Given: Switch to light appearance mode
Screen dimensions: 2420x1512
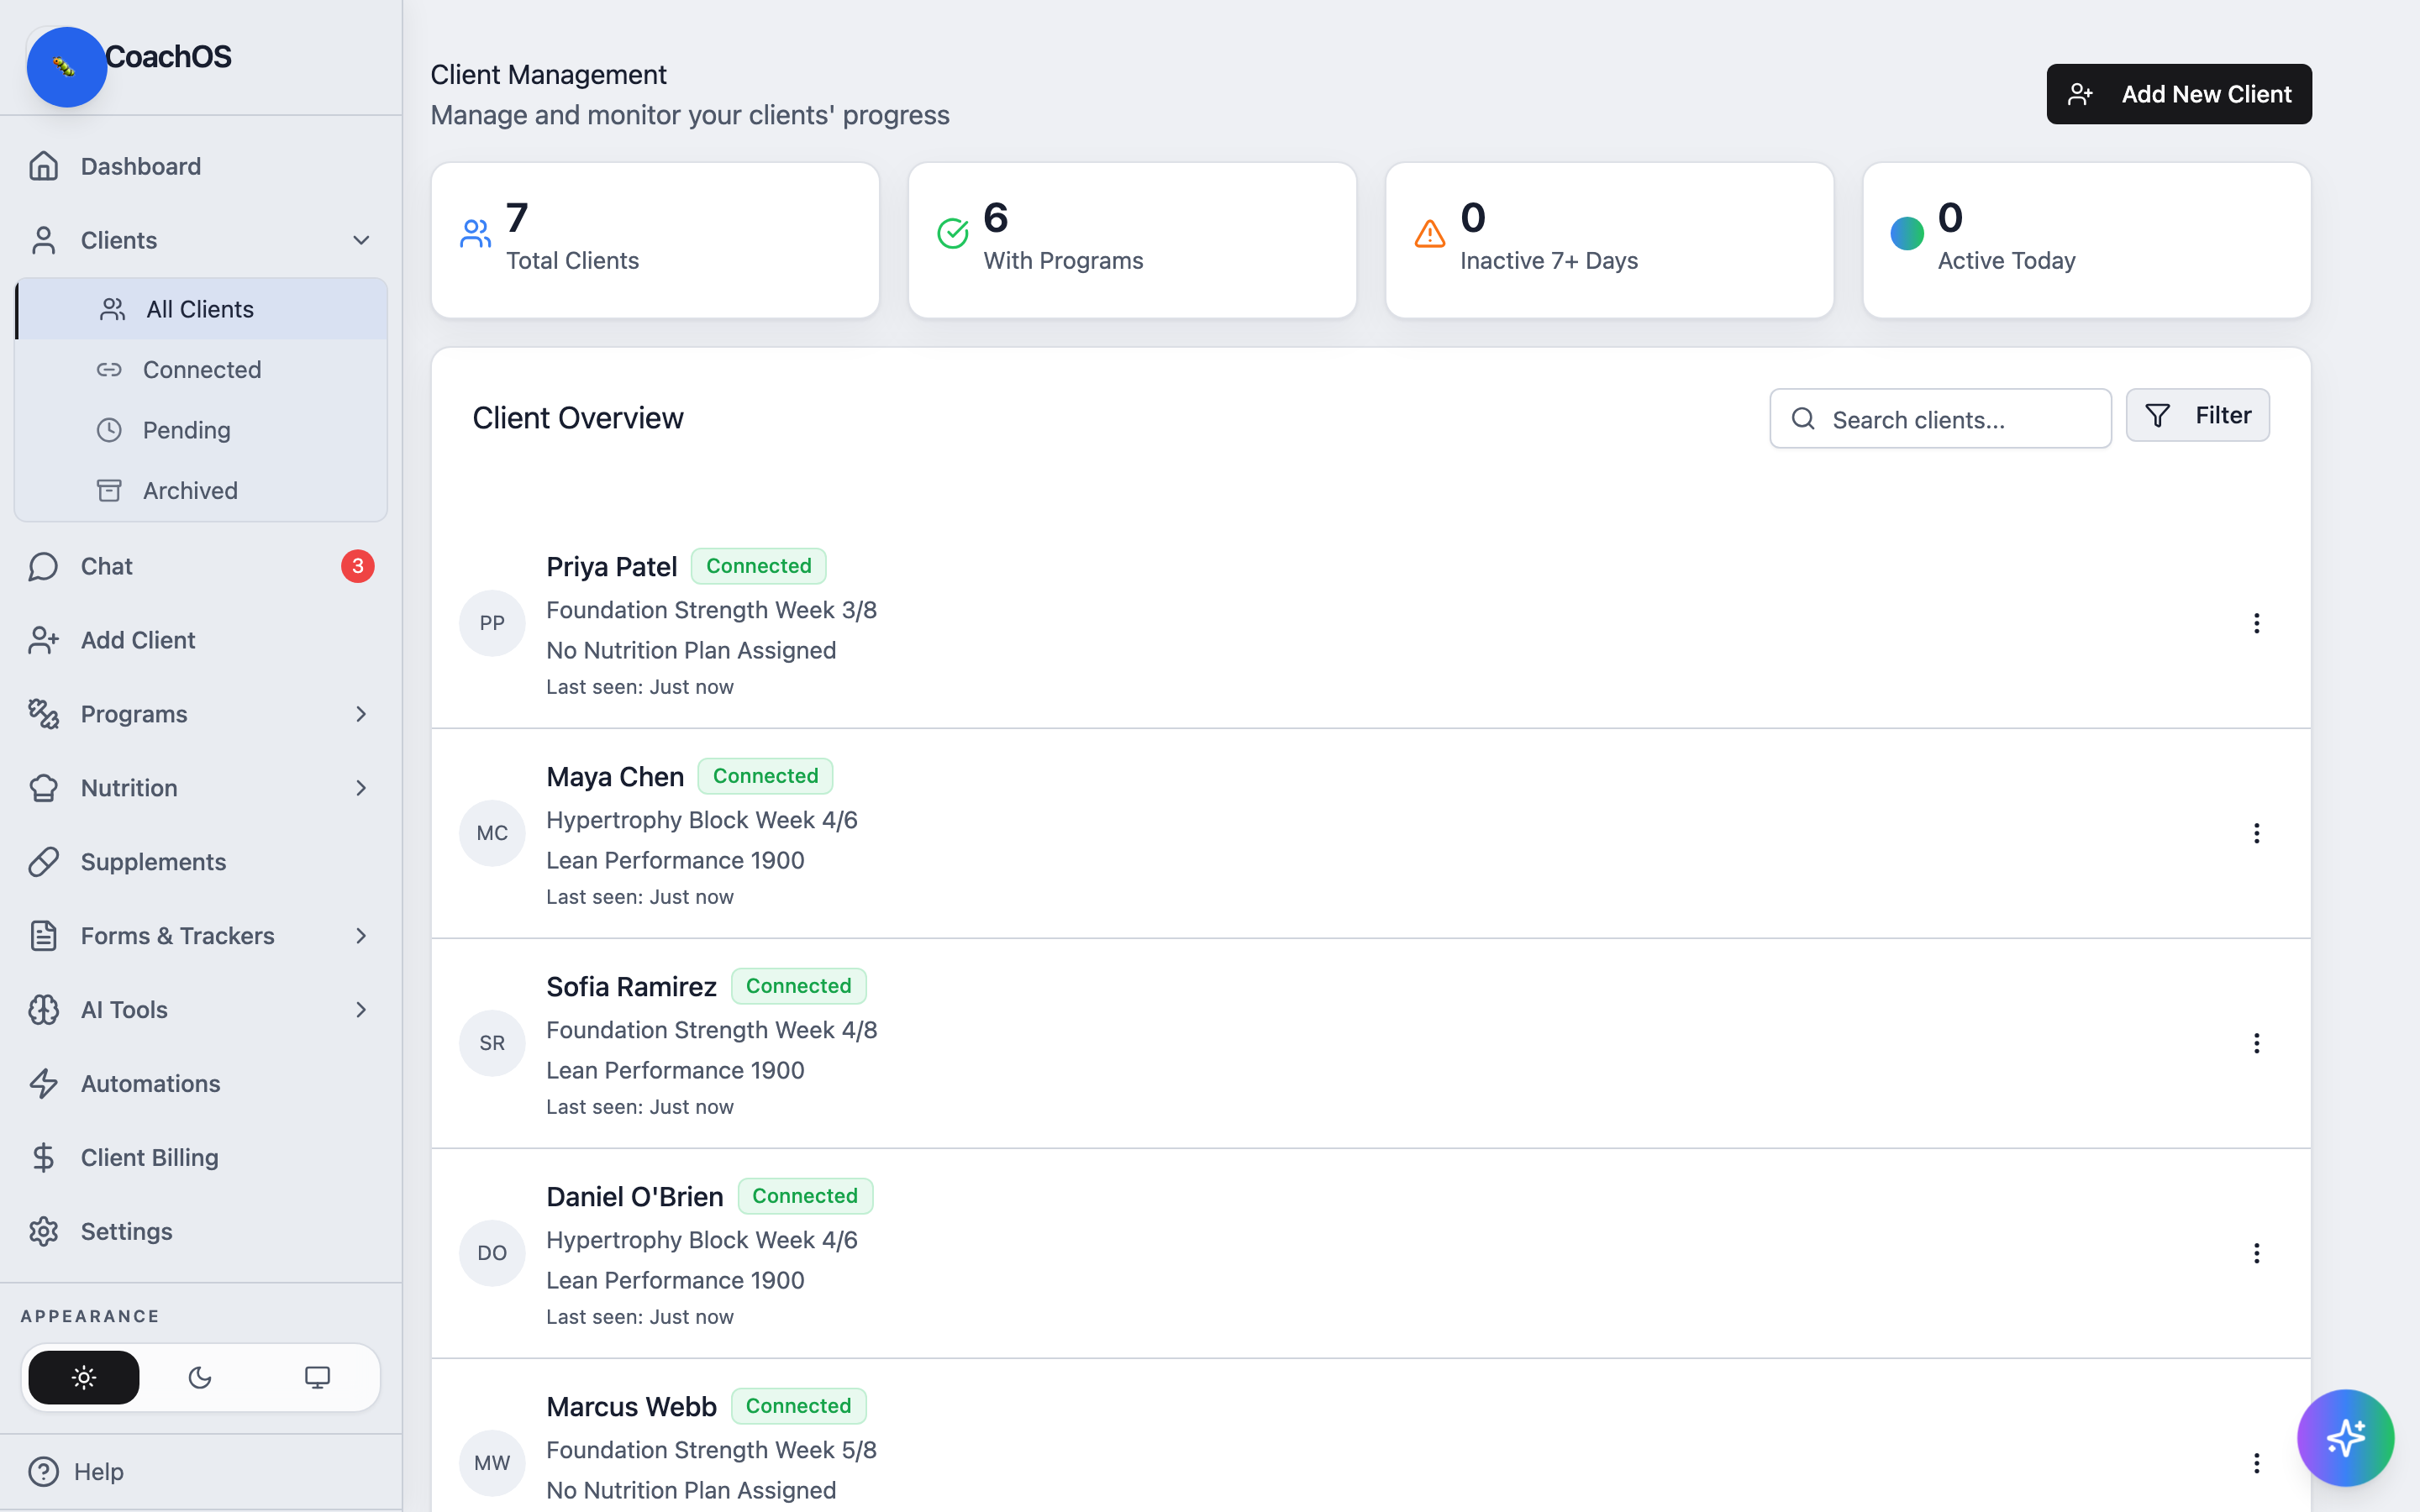Looking at the screenshot, I should 84,1378.
